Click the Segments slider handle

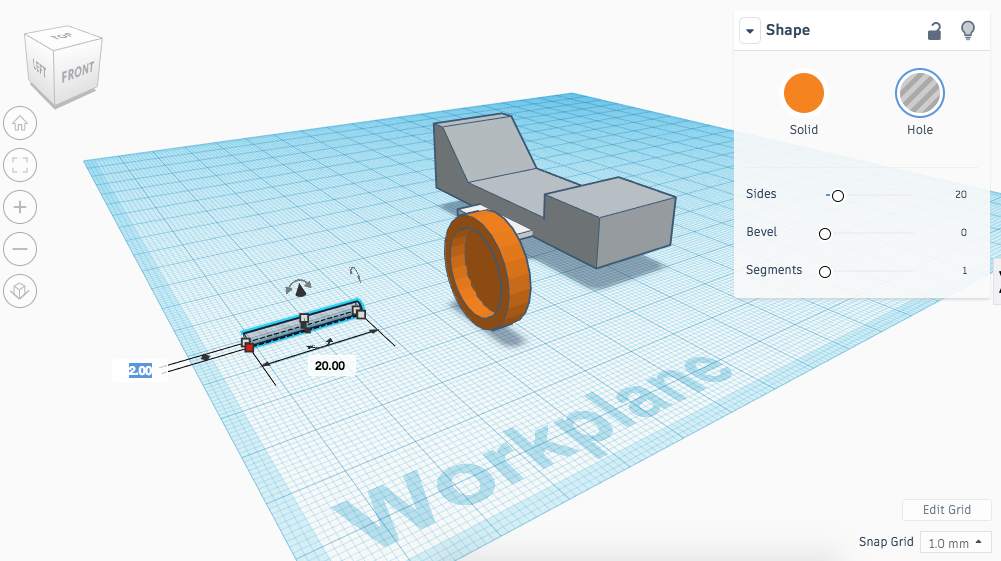click(825, 272)
